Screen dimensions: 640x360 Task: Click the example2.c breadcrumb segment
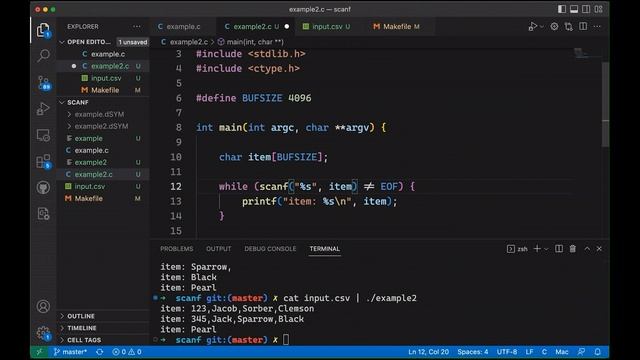[x=184, y=42]
